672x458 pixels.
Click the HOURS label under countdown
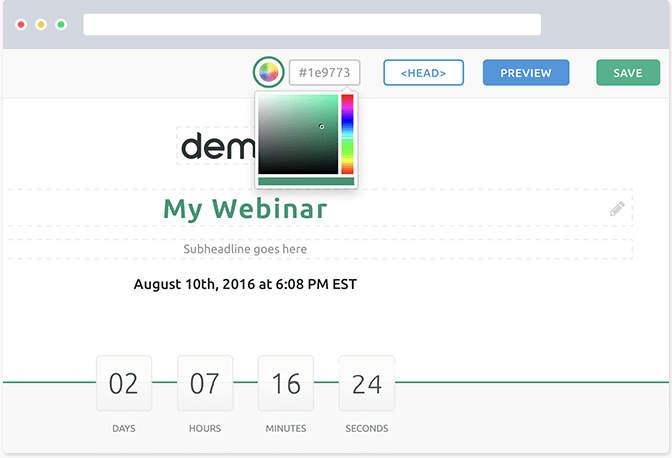coord(205,428)
